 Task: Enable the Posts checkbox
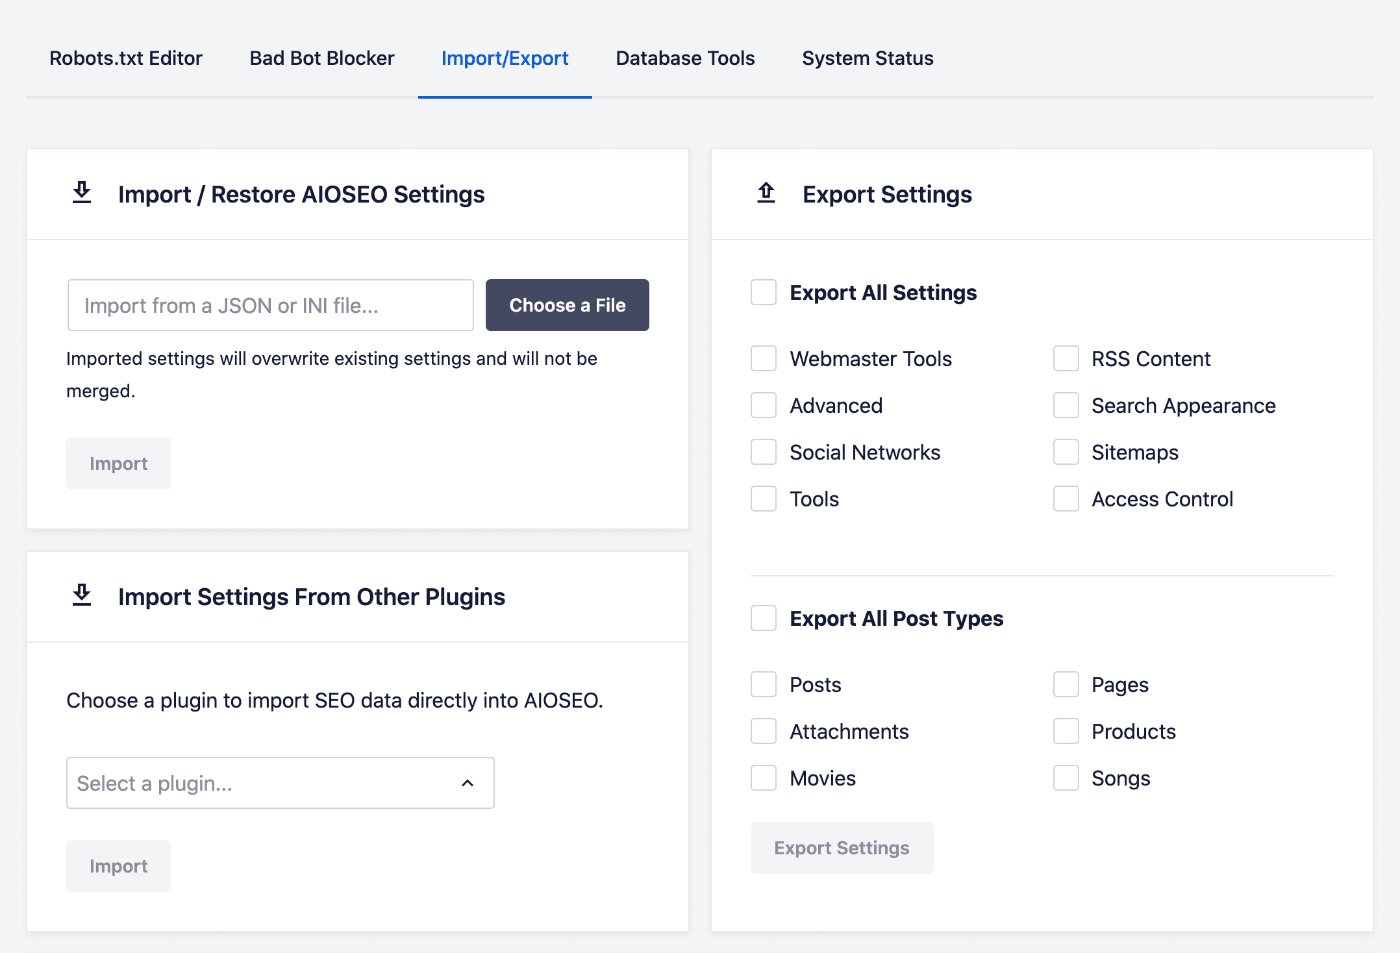764,684
